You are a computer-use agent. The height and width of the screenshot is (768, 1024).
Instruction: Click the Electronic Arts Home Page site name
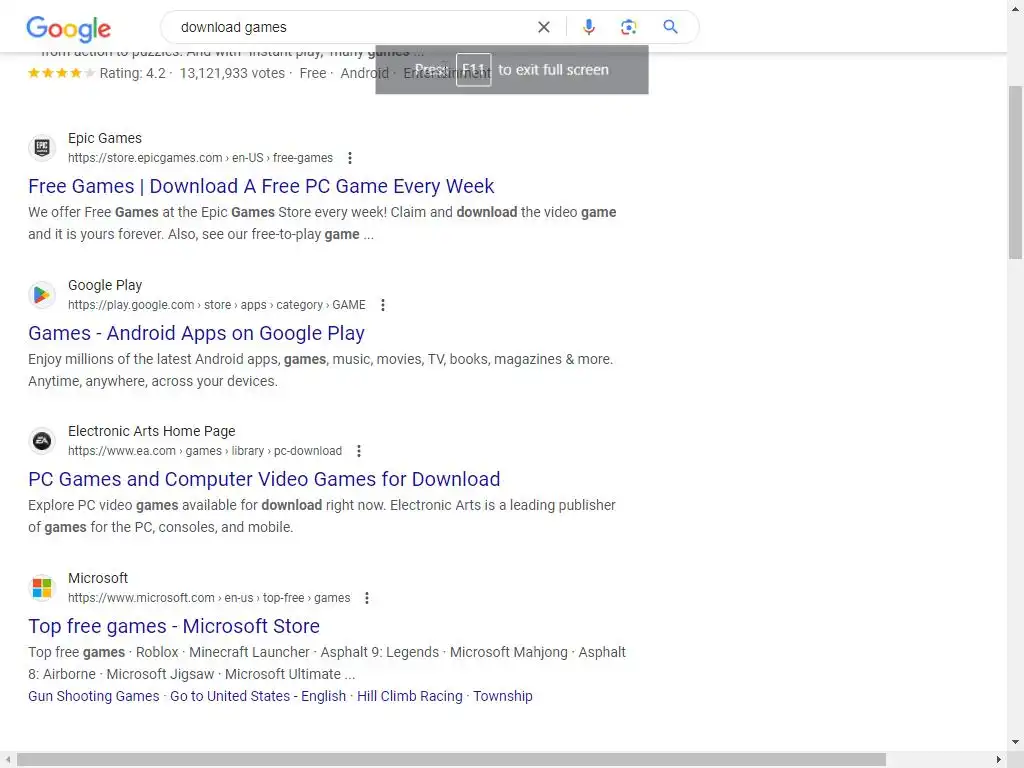pyautogui.click(x=152, y=432)
